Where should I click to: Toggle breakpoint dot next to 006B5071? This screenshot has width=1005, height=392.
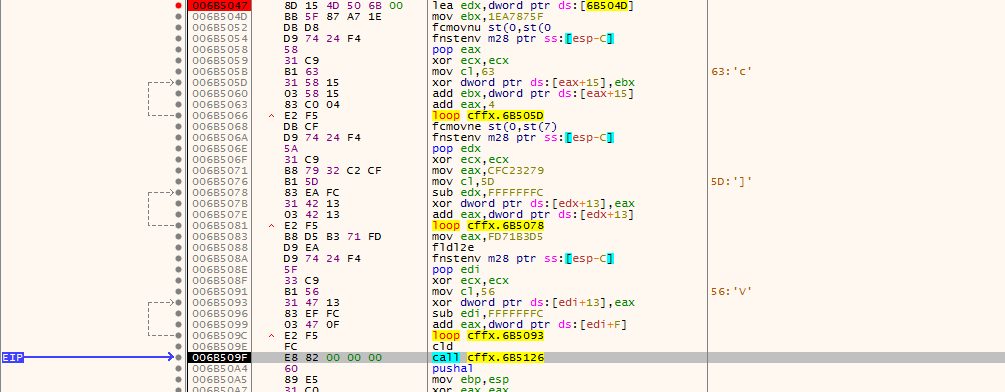(x=179, y=170)
